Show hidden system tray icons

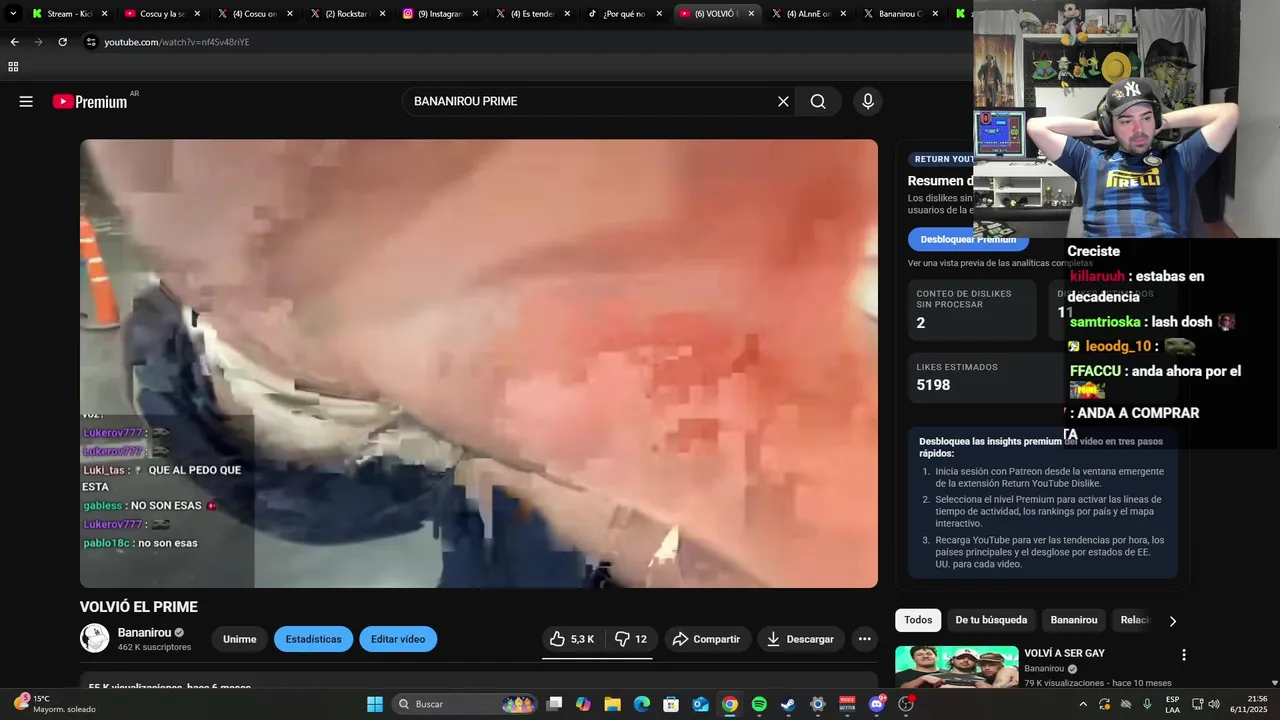tap(1083, 704)
